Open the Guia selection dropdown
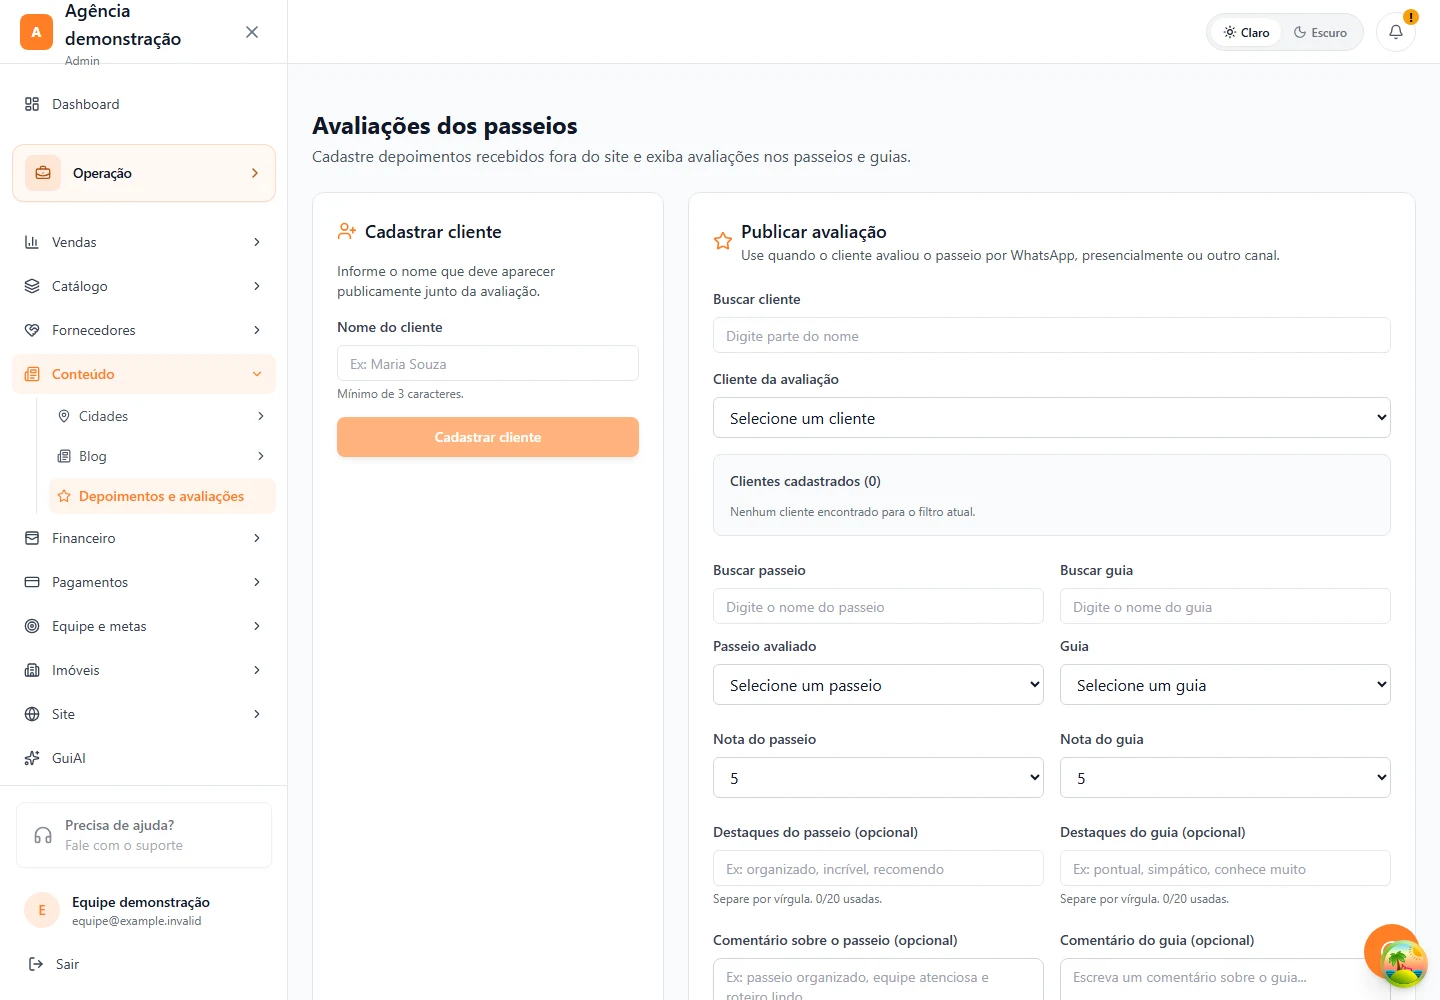 [1225, 685]
